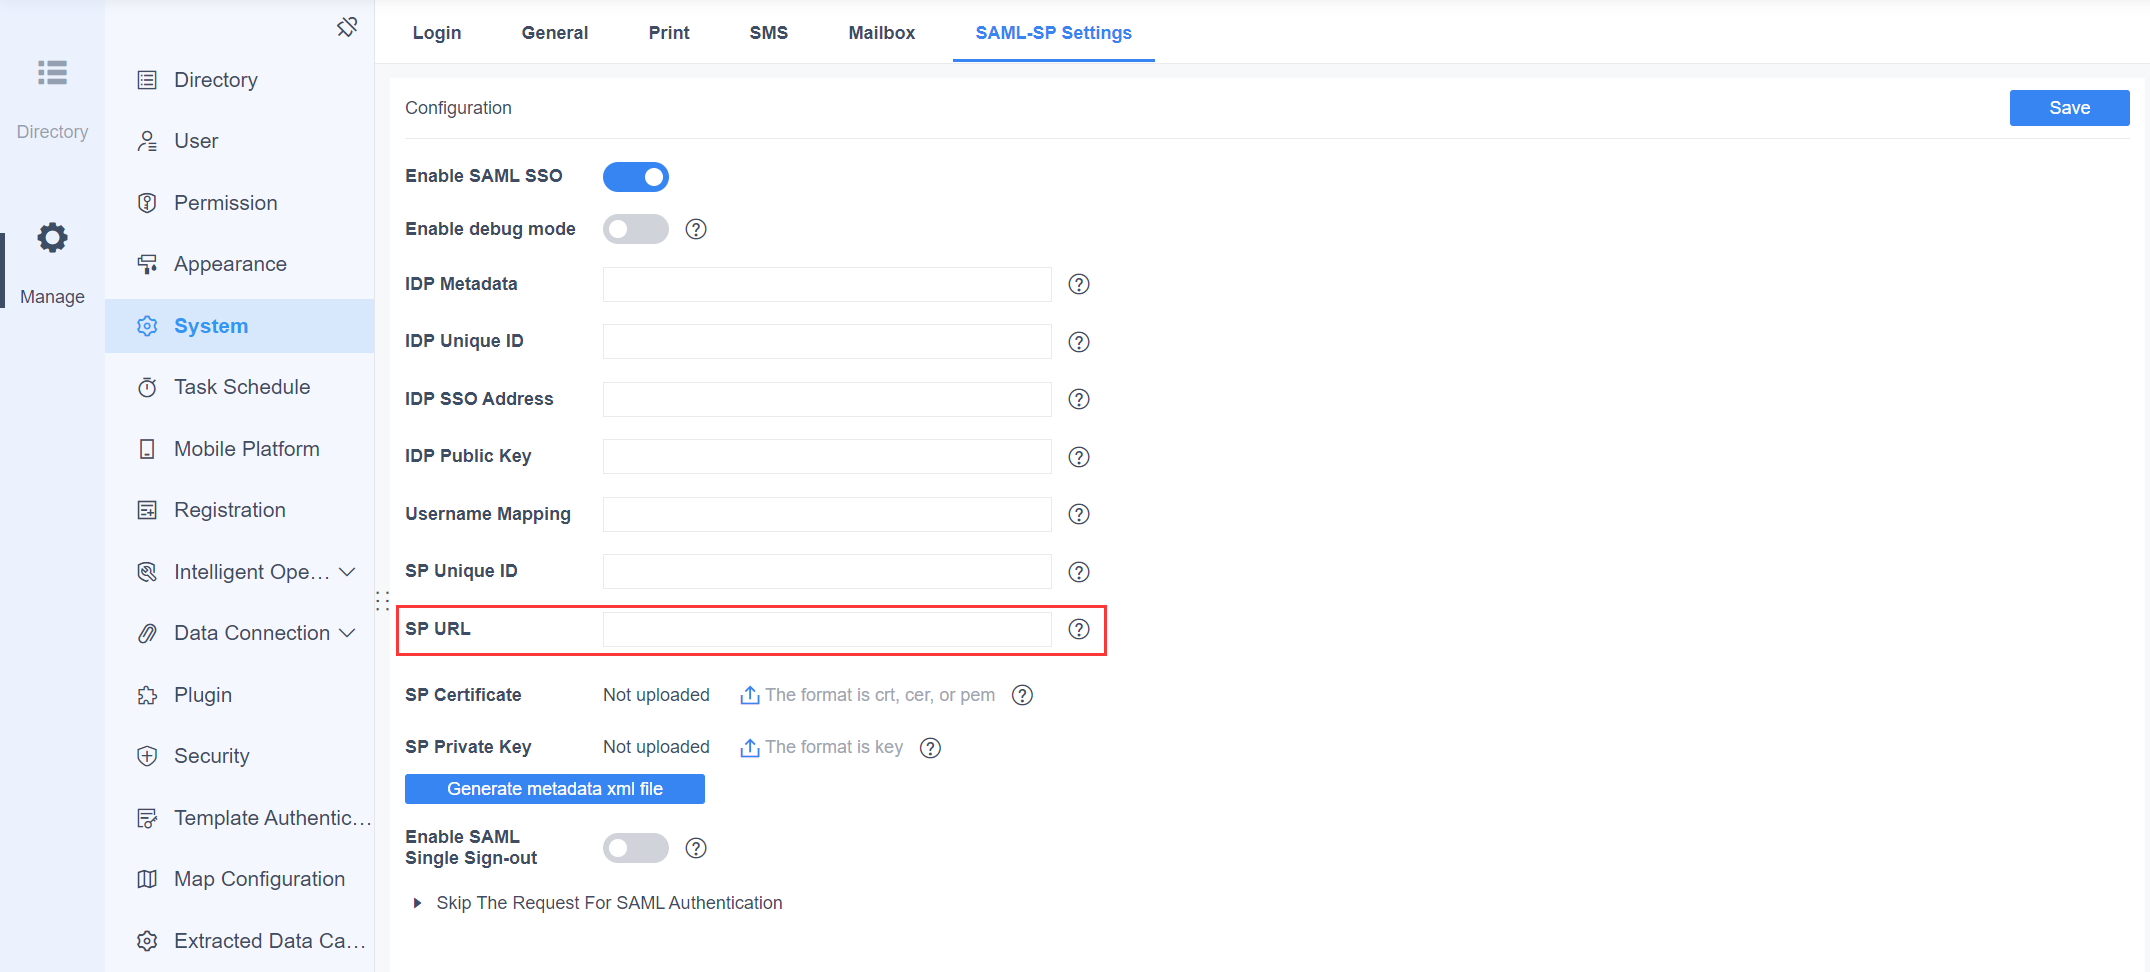Image resolution: width=2150 pixels, height=972 pixels.
Task: Expand the Data Connection menu
Action: coord(349,633)
